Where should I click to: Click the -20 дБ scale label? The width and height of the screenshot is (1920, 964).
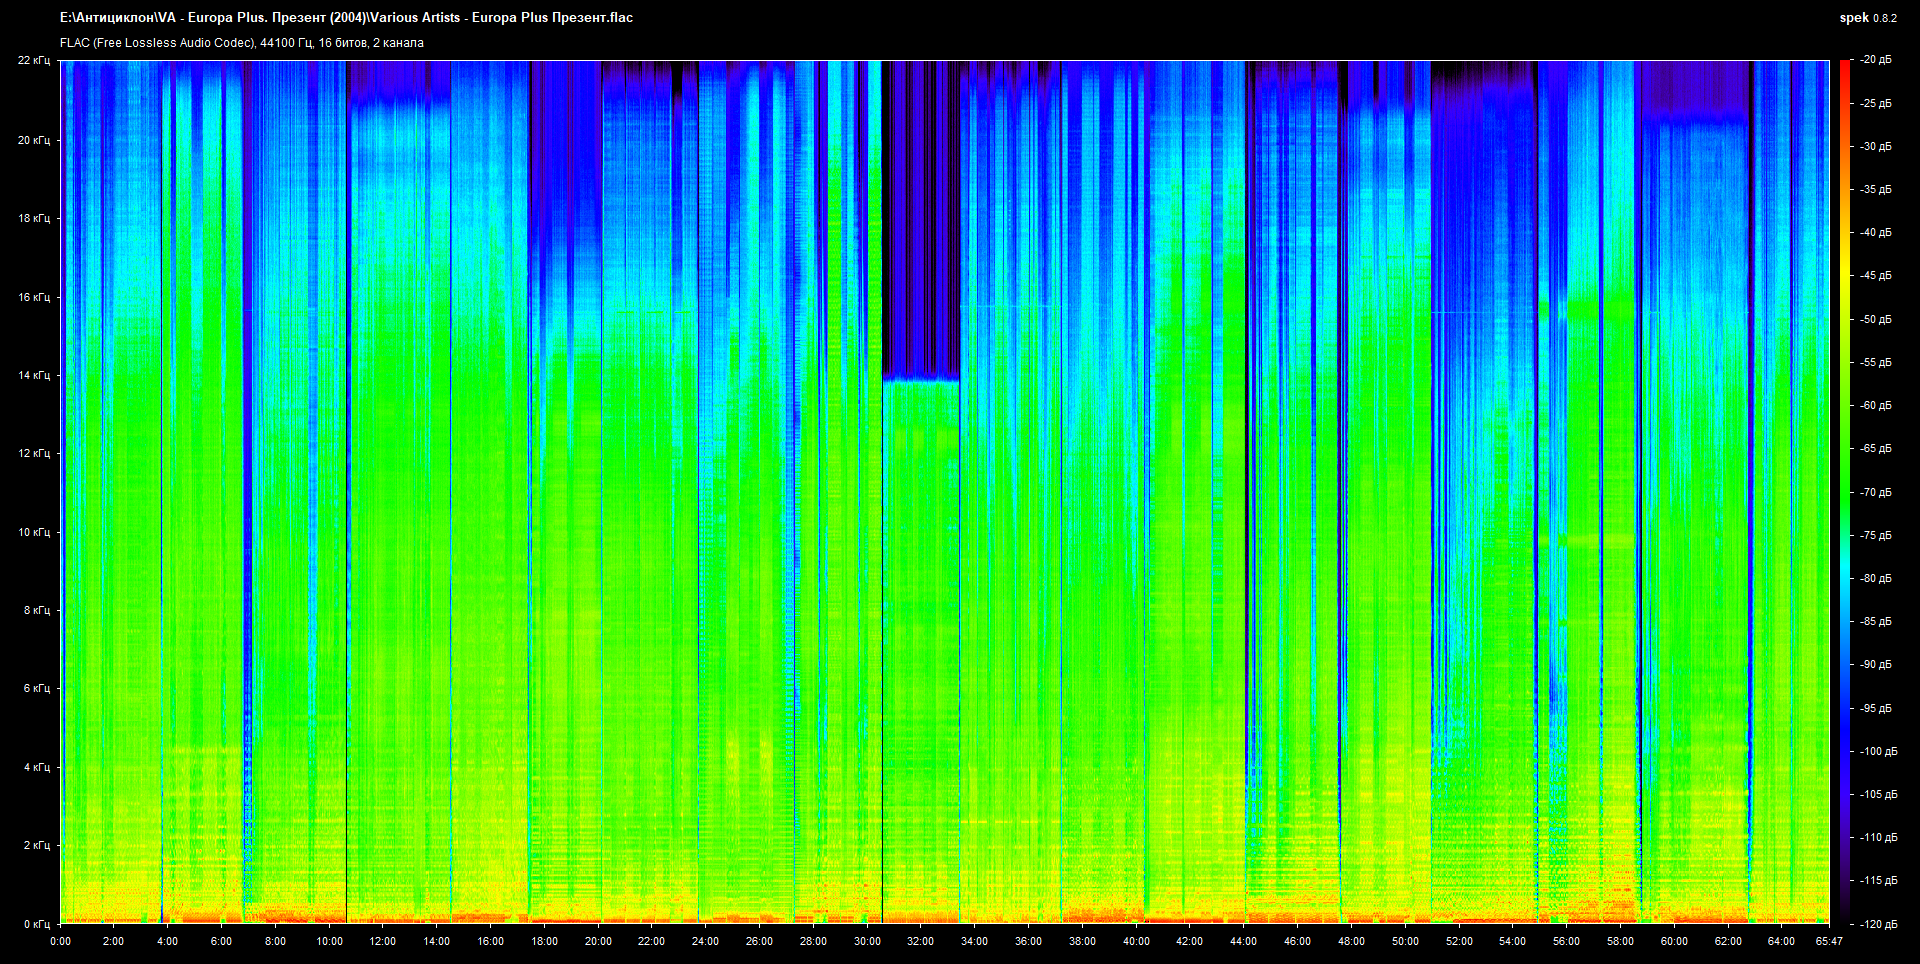(x=1876, y=60)
